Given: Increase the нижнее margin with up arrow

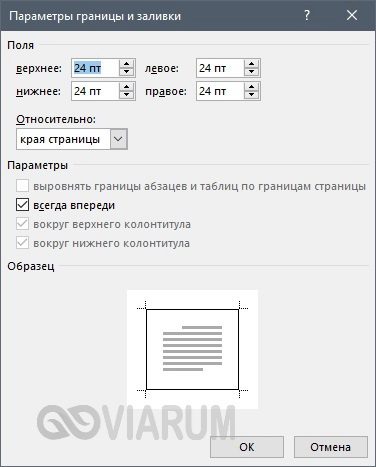Looking at the screenshot, I should pyautogui.click(x=126, y=87).
